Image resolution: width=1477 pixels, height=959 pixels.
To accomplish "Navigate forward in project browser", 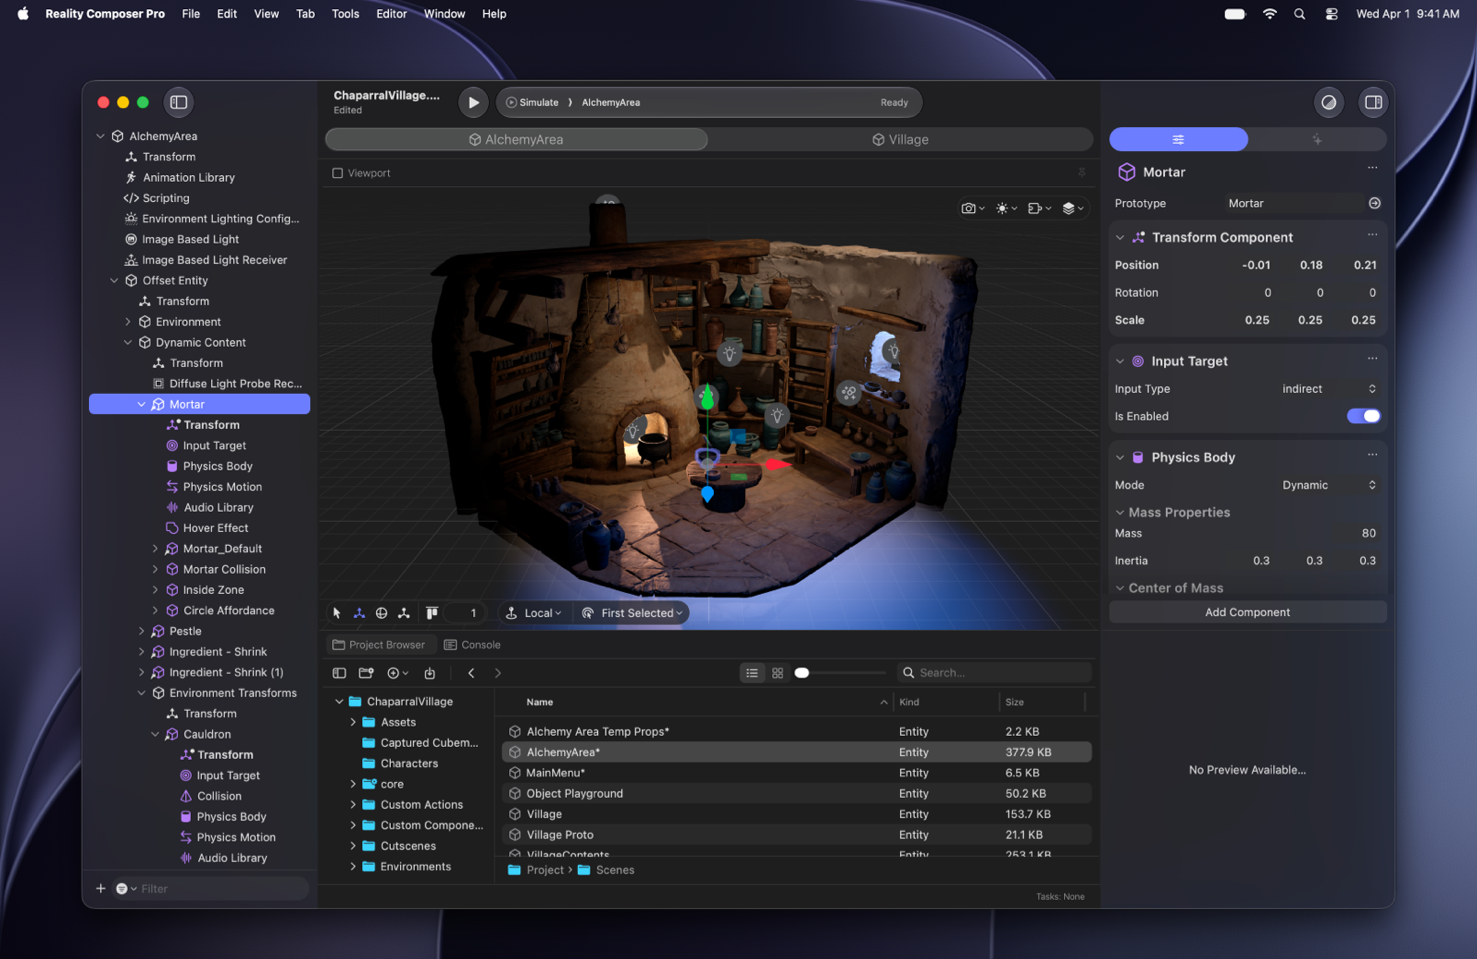I will (x=498, y=673).
